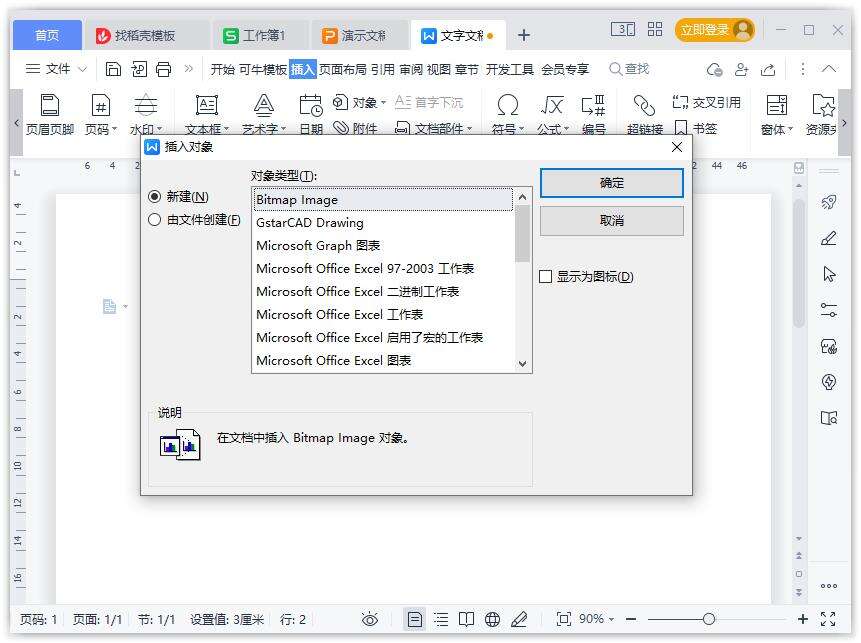Click the zoom slider handle
The image size is (861, 643).
(708, 619)
